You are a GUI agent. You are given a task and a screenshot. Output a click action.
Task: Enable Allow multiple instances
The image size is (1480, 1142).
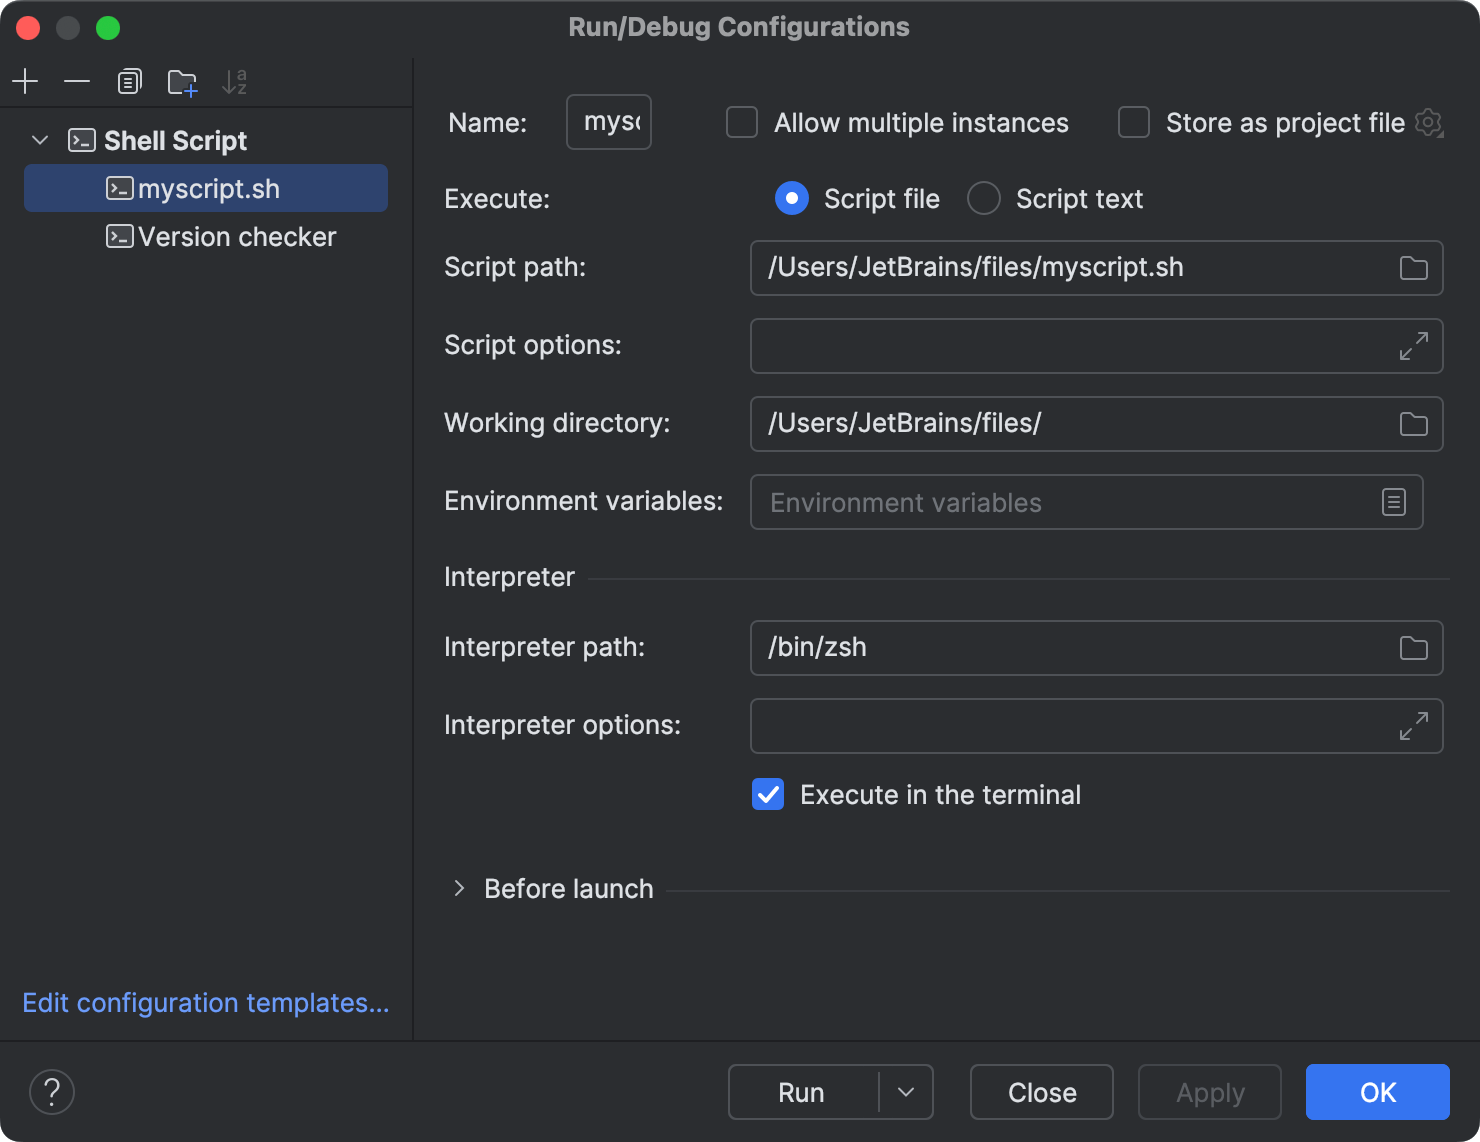pyautogui.click(x=741, y=122)
